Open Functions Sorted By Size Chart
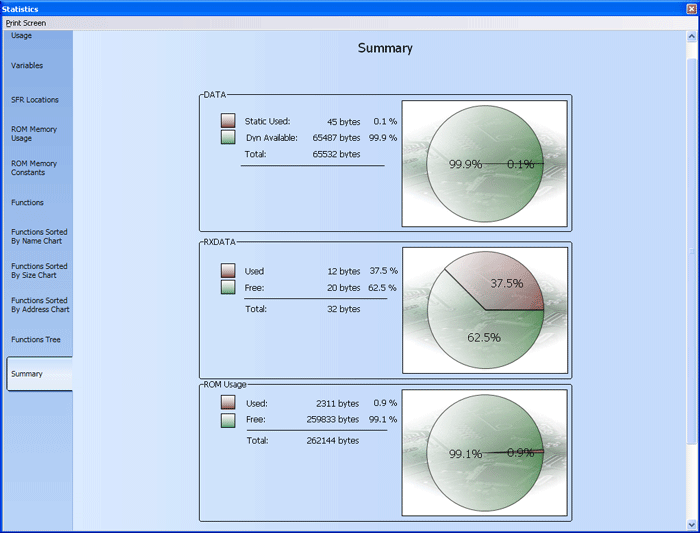 coord(39,271)
